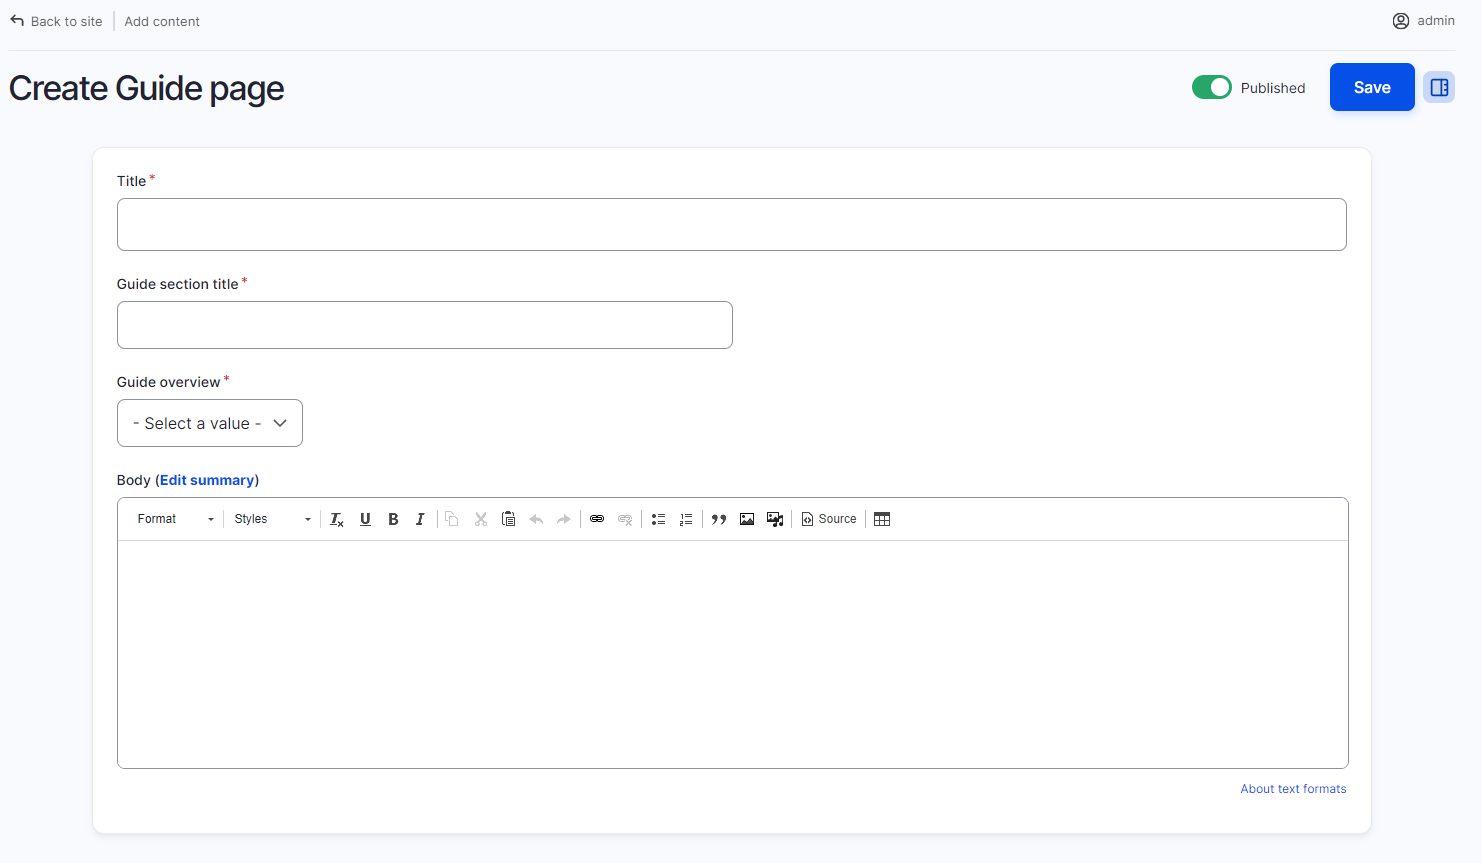
Task: Toggle the sidebar panel icon next to Save
Action: click(x=1439, y=87)
